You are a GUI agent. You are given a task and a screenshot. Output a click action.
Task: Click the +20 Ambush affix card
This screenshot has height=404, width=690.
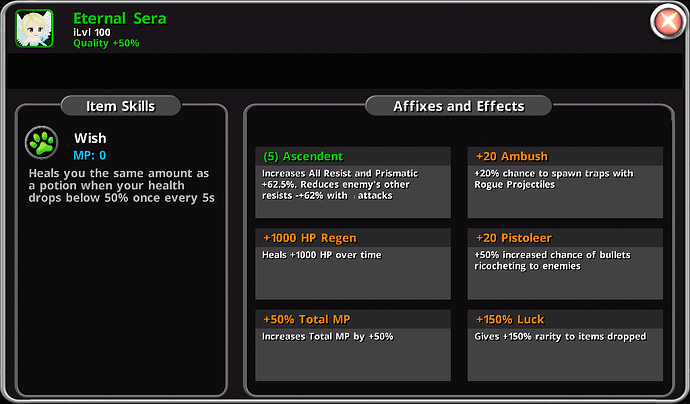(564, 182)
